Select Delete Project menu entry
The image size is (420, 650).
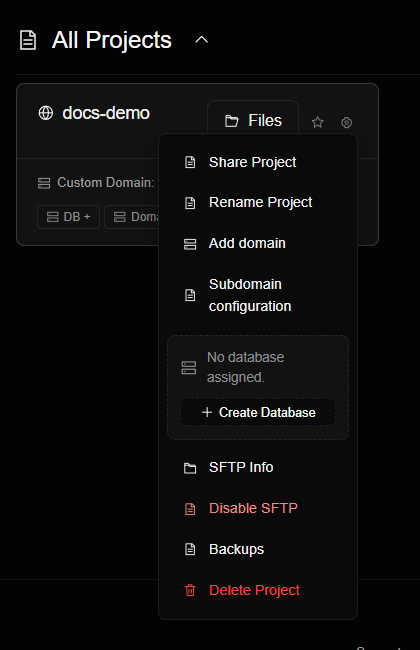[x=258, y=590]
